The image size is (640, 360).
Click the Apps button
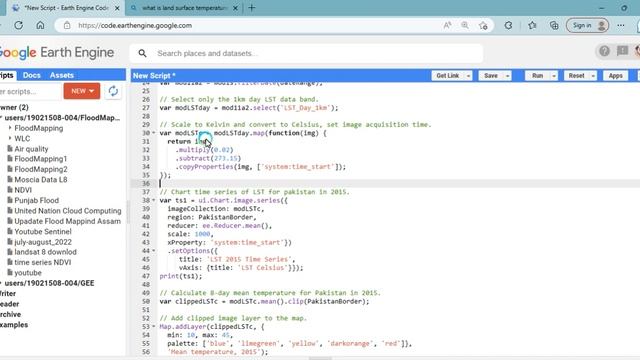(616, 76)
